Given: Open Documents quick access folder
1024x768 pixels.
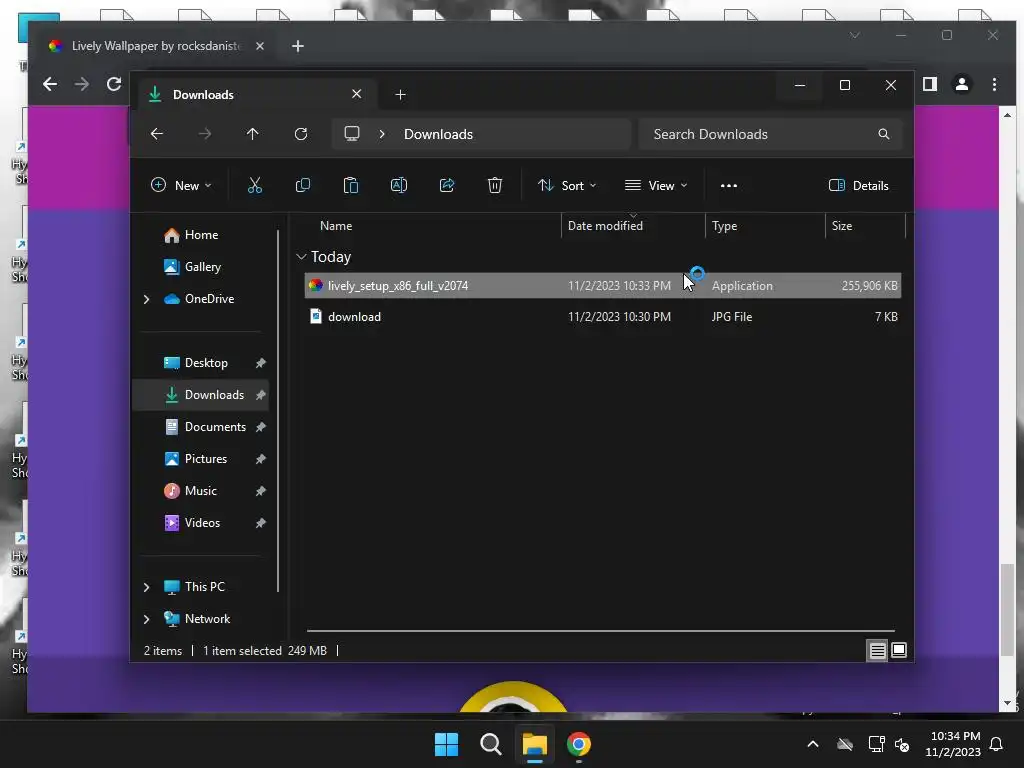Looking at the screenshot, I should coord(215,427).
